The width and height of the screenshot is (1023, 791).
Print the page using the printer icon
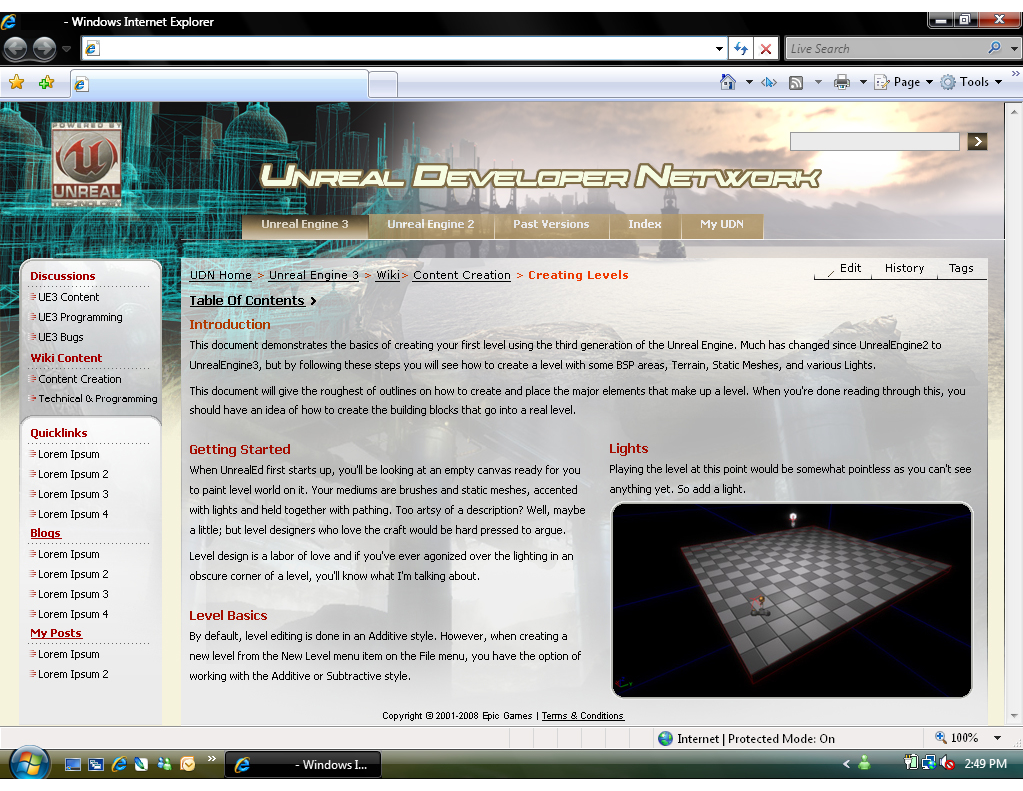pos(842,82)
